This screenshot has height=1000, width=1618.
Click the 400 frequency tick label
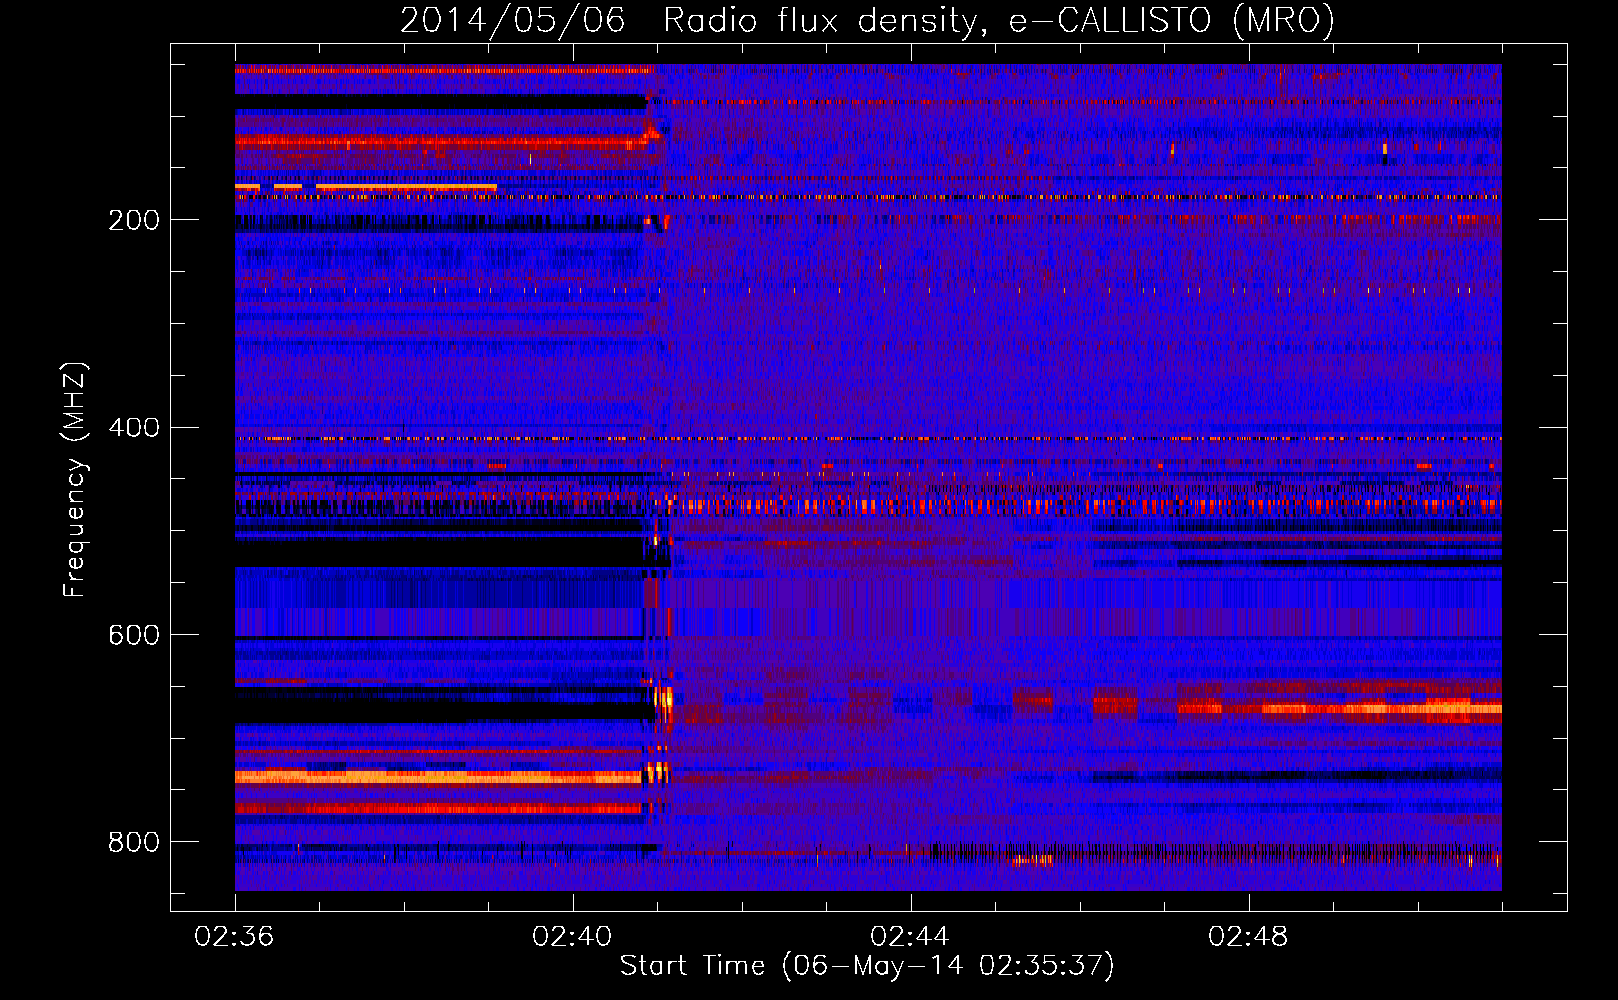[134, 428]
